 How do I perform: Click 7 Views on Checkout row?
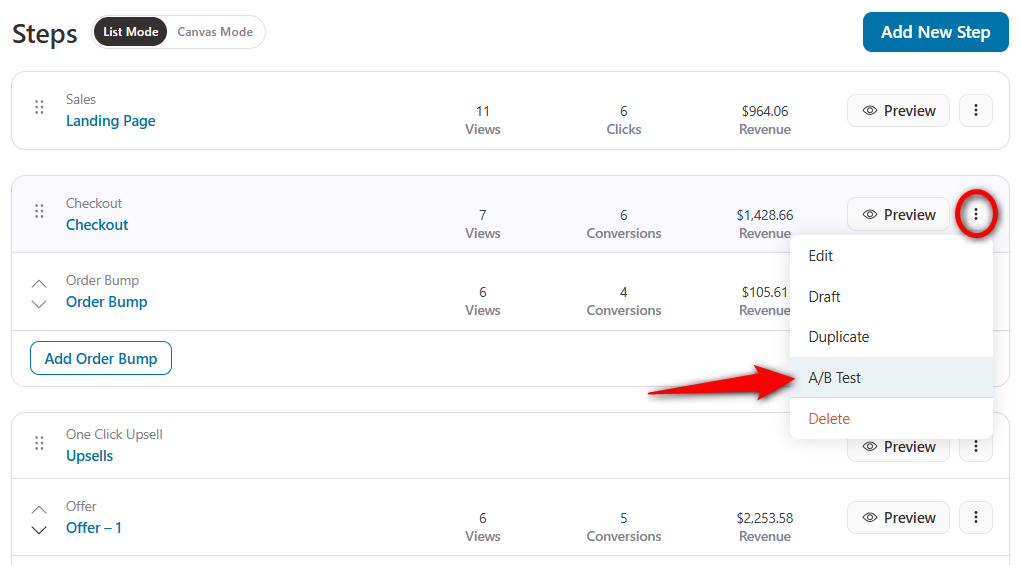coord(483,224)
